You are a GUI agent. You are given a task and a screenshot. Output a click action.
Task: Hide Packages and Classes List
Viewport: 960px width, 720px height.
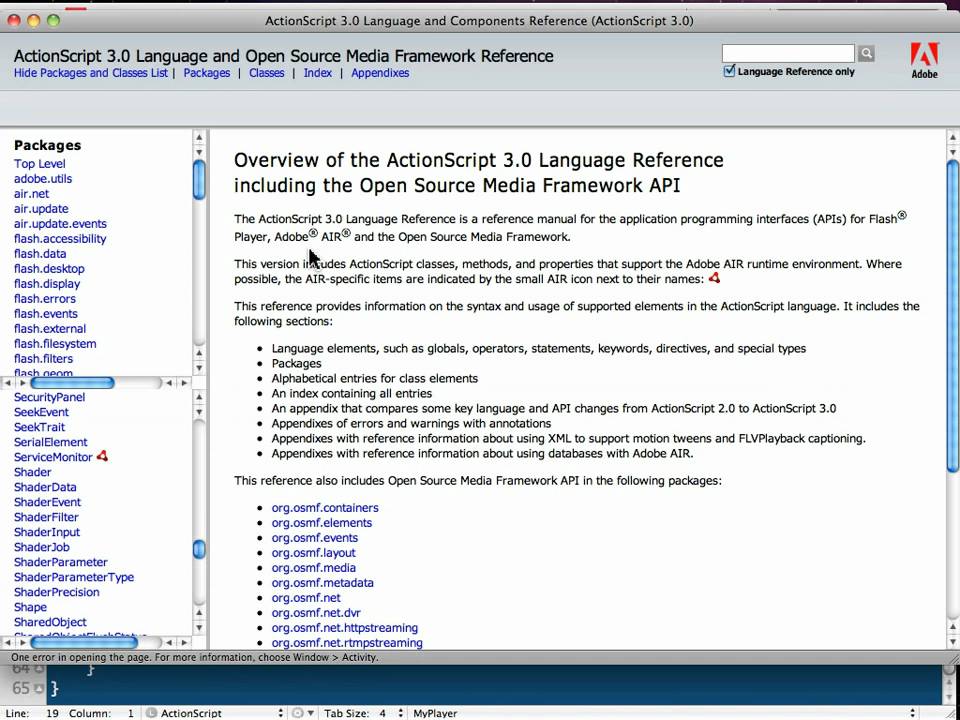point(91,73)
